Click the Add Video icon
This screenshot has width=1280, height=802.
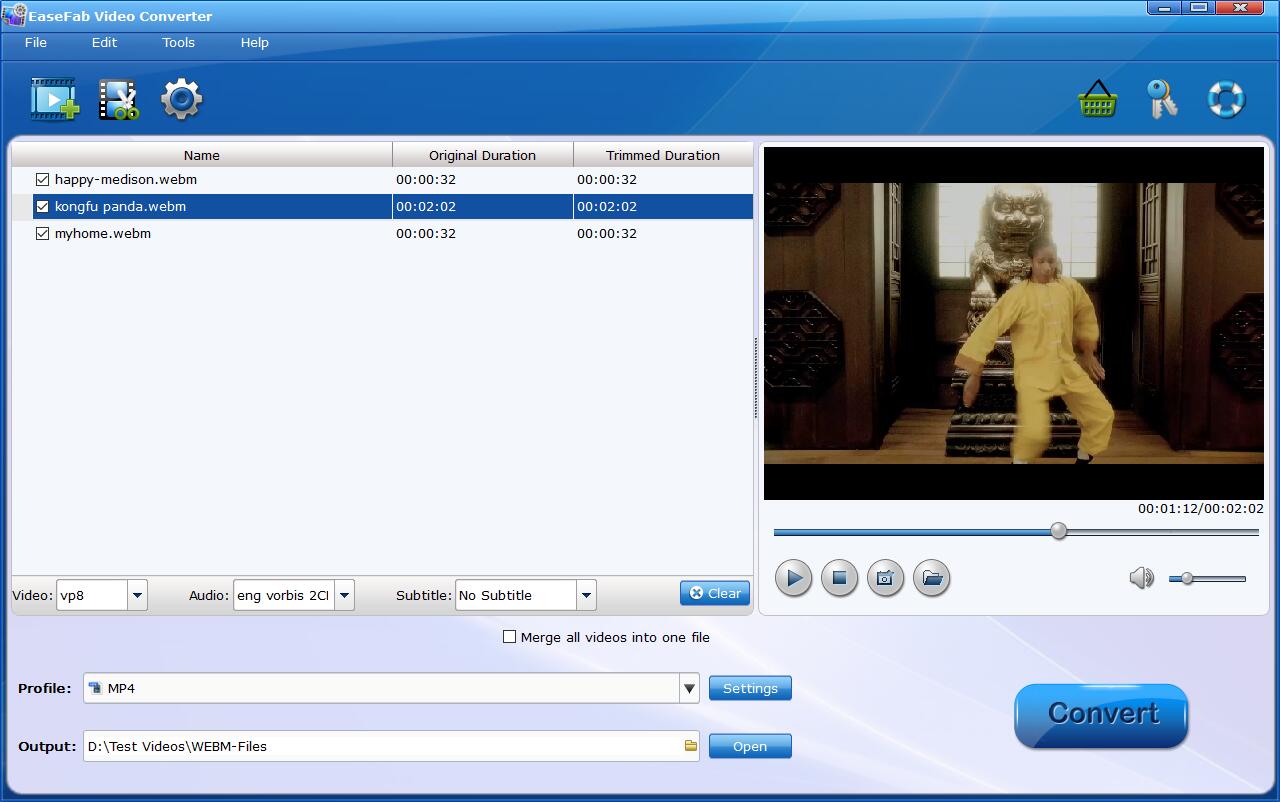click(x=54, y=99)
